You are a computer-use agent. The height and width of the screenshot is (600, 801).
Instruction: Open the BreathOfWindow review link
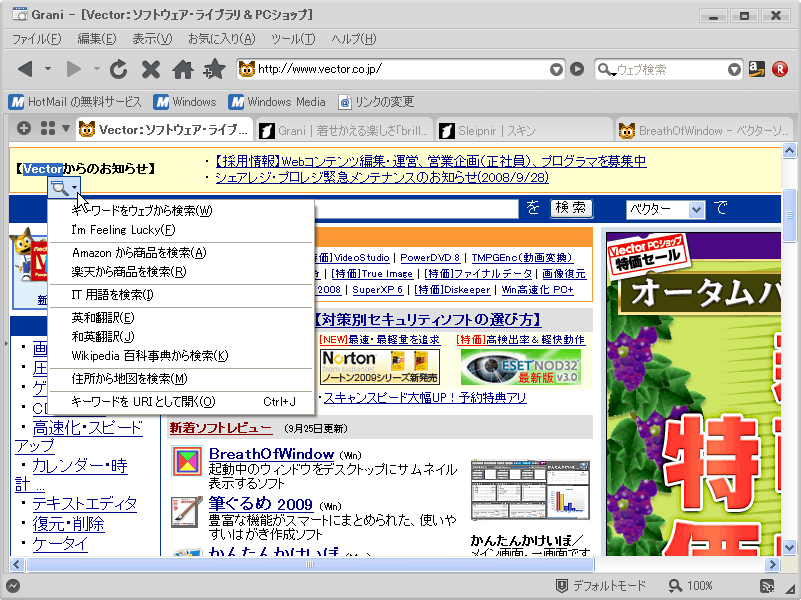coord(271,453)
